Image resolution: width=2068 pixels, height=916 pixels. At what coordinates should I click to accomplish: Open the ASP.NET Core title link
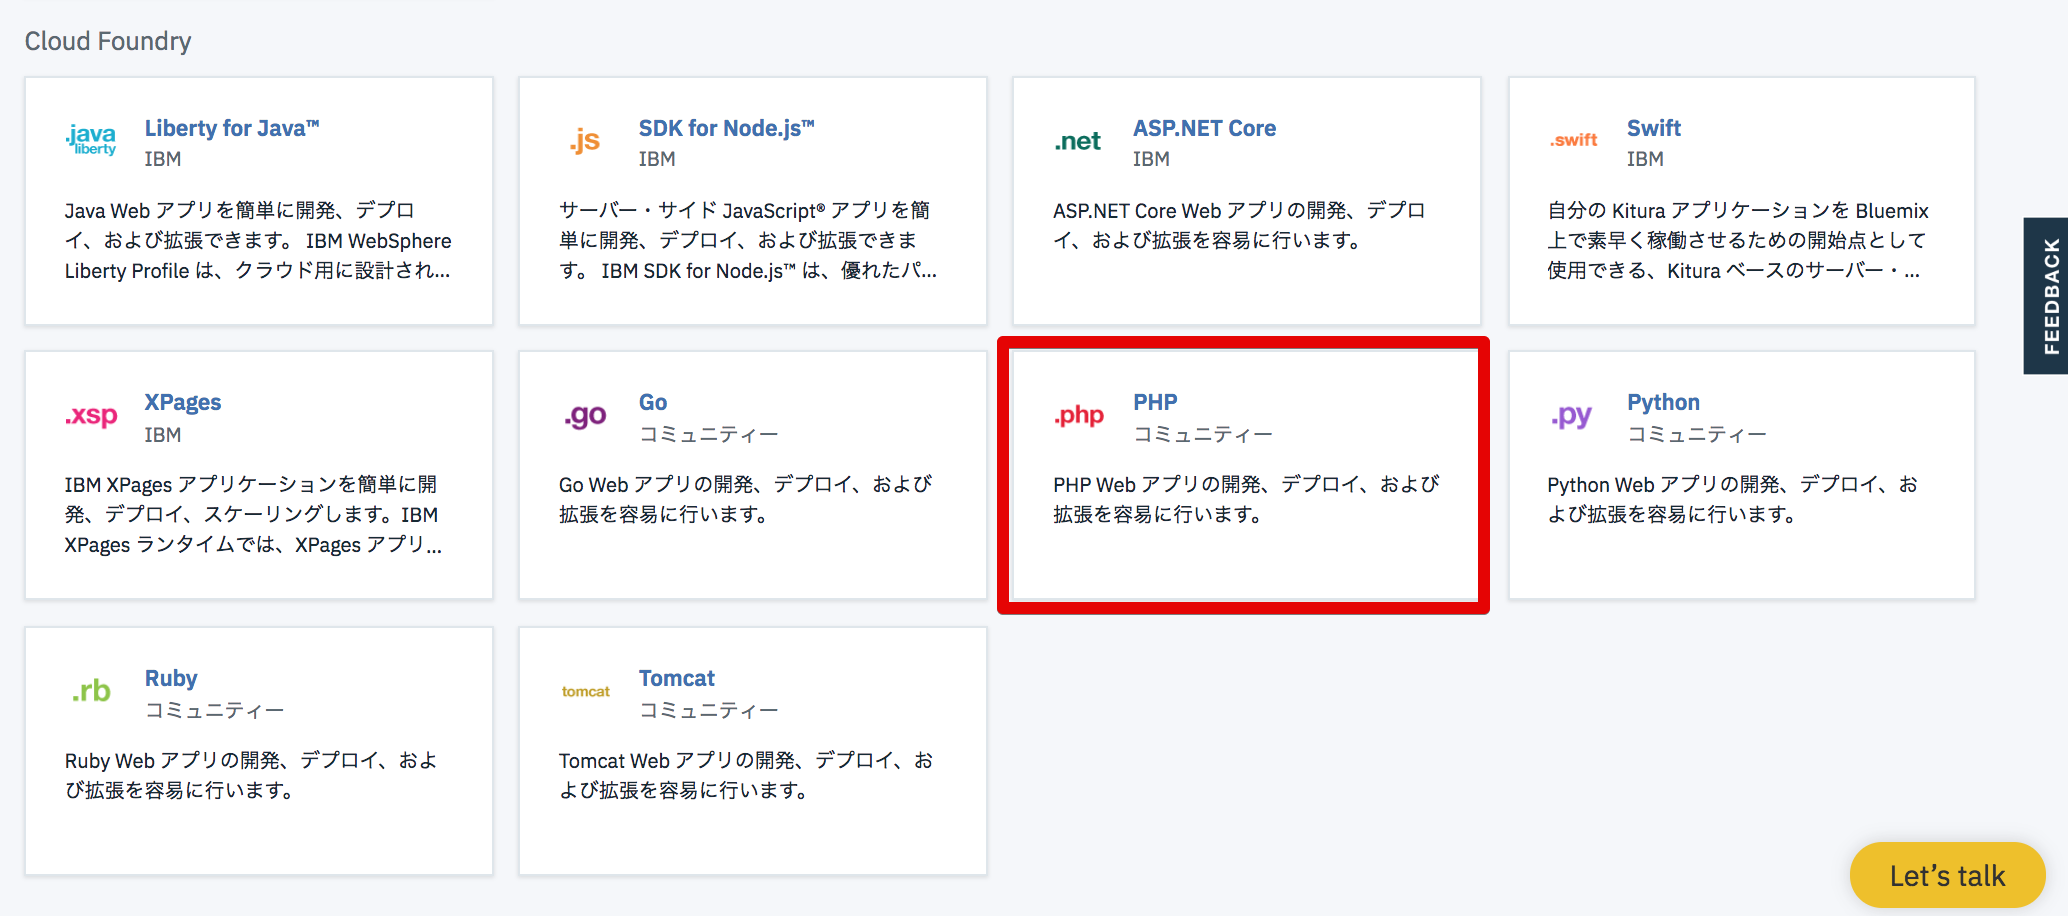point(1204,128)
